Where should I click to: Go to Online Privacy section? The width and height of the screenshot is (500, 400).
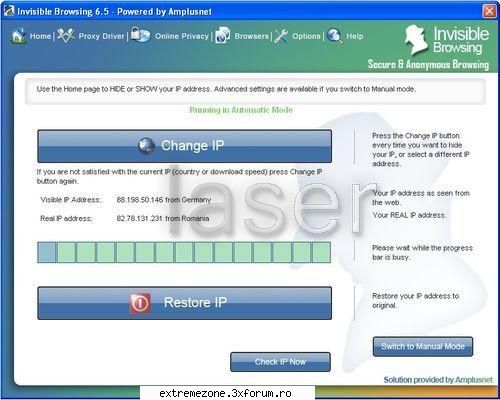182,36
